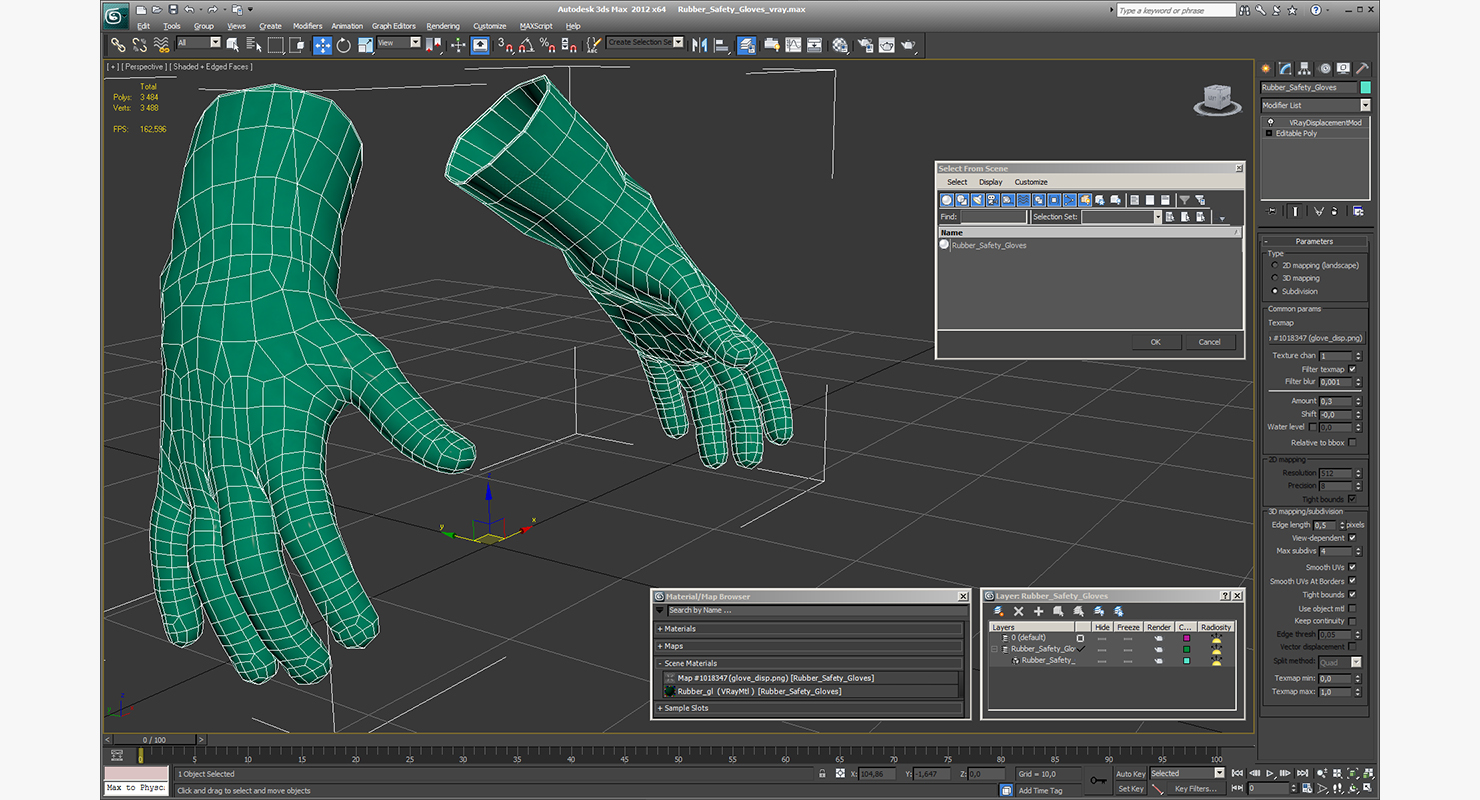Open the Curve Editor from toolbar
The image size is (1480, 800).
[x=793, y=44]
